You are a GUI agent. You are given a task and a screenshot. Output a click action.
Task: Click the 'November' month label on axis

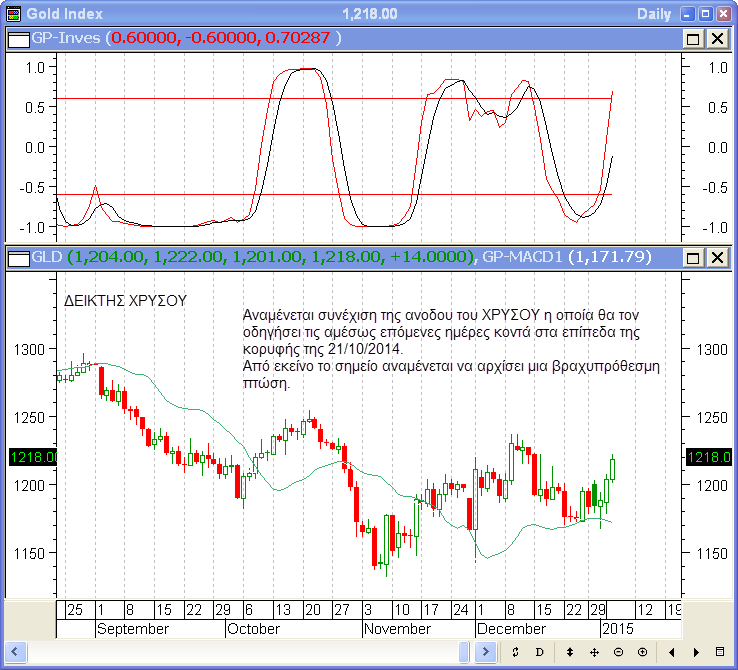coord(397,629)
